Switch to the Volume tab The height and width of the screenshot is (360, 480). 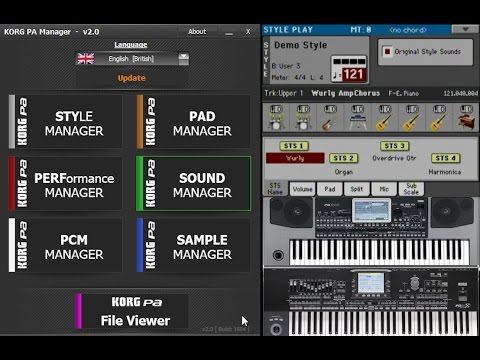[x=302, y=189]
